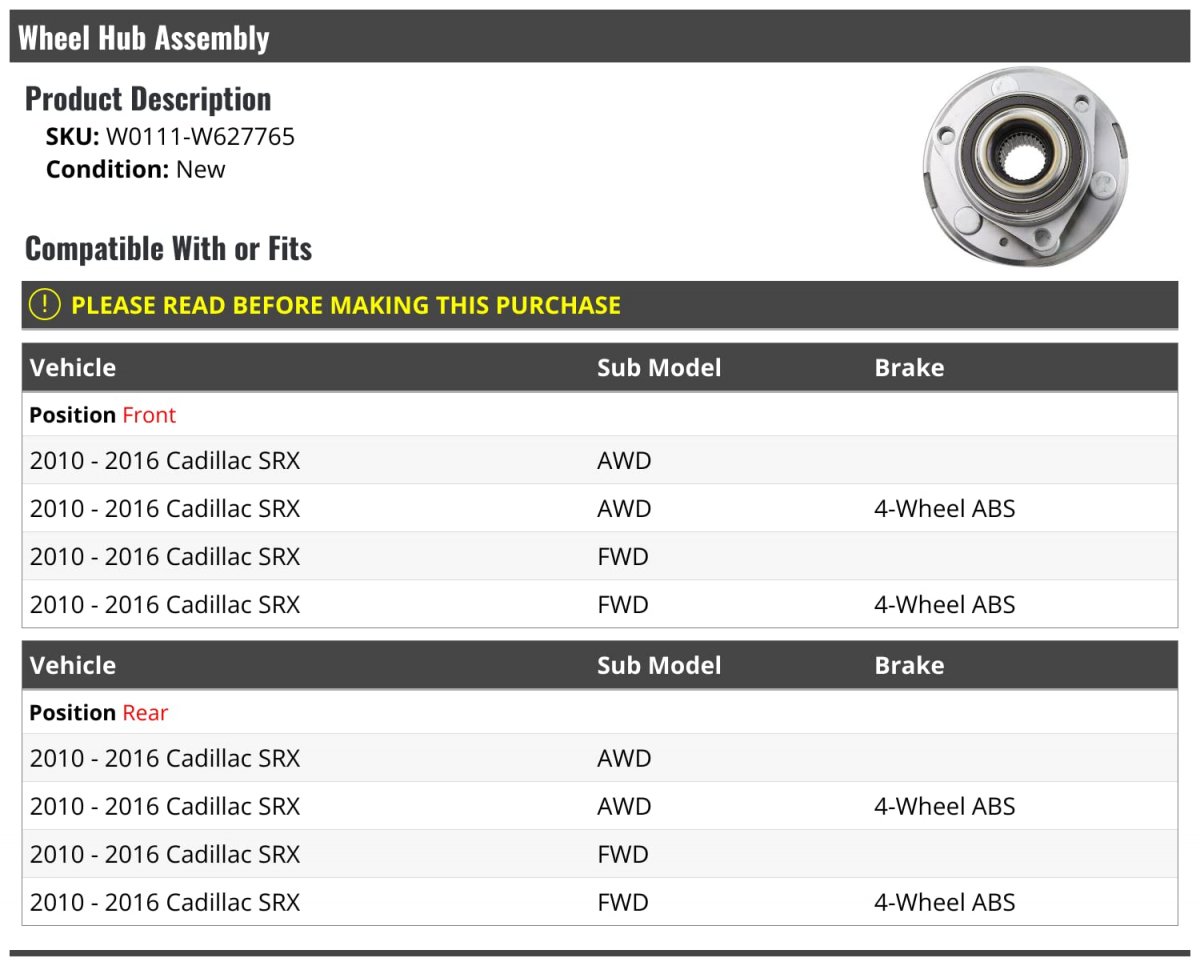Click the warning exclamation circle icon
Viewport: 1200px width, 966px height.
pos(45,305)
